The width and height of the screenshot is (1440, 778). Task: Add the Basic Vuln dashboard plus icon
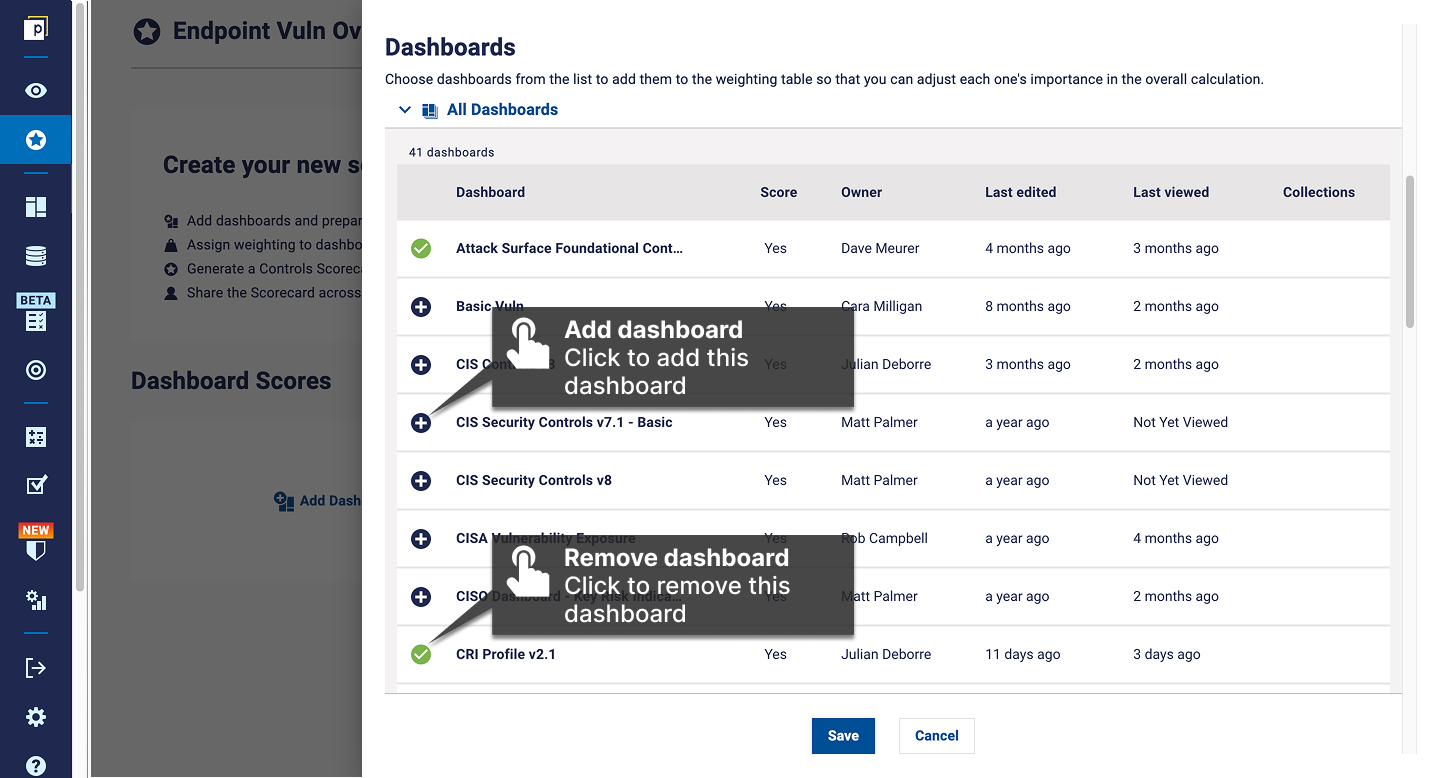click(421, 306)
